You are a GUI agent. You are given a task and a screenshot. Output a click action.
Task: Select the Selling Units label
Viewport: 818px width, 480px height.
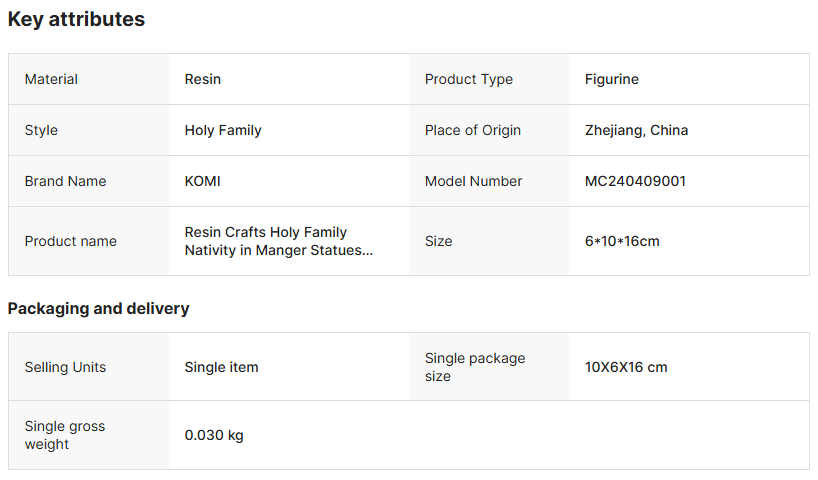coord(65,367)
